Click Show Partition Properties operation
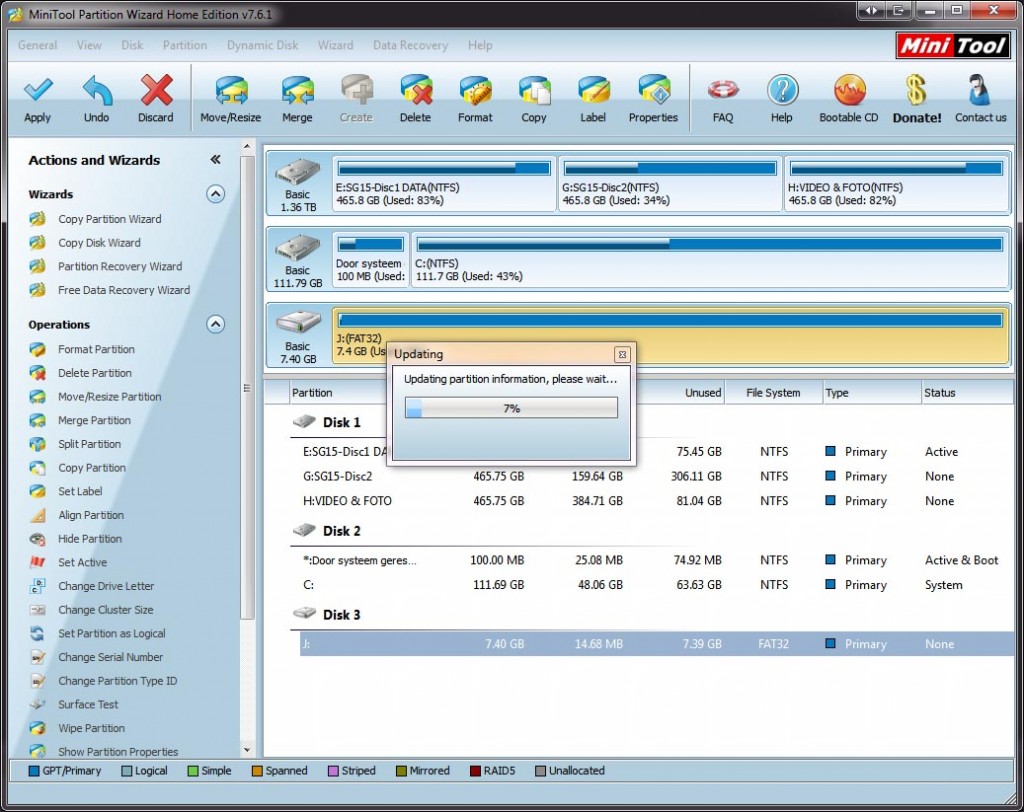This screenshot has height=812, width=1024. (118, 751)
